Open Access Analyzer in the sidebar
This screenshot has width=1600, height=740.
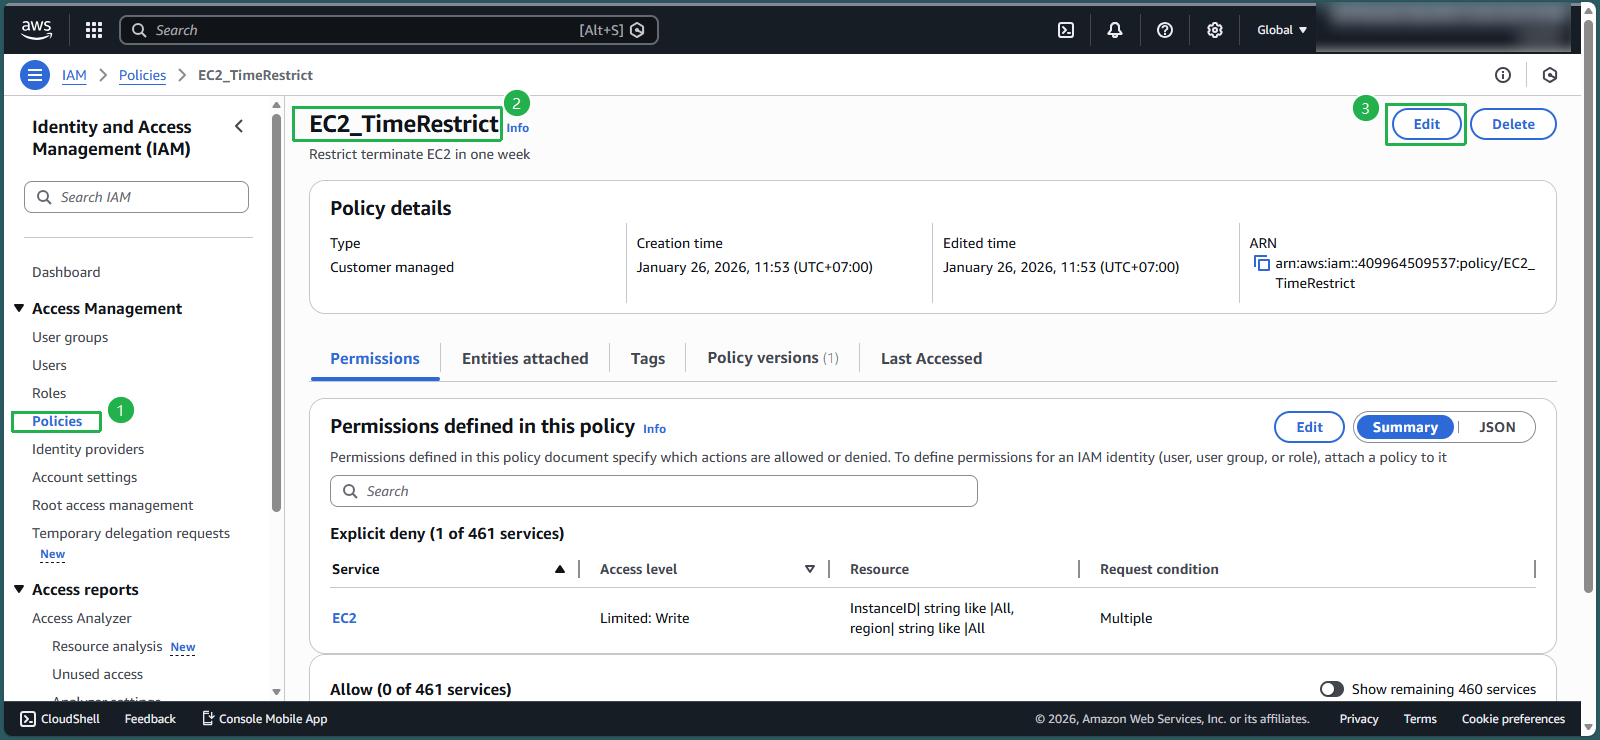pyautogui.click(x=82, y=618)
